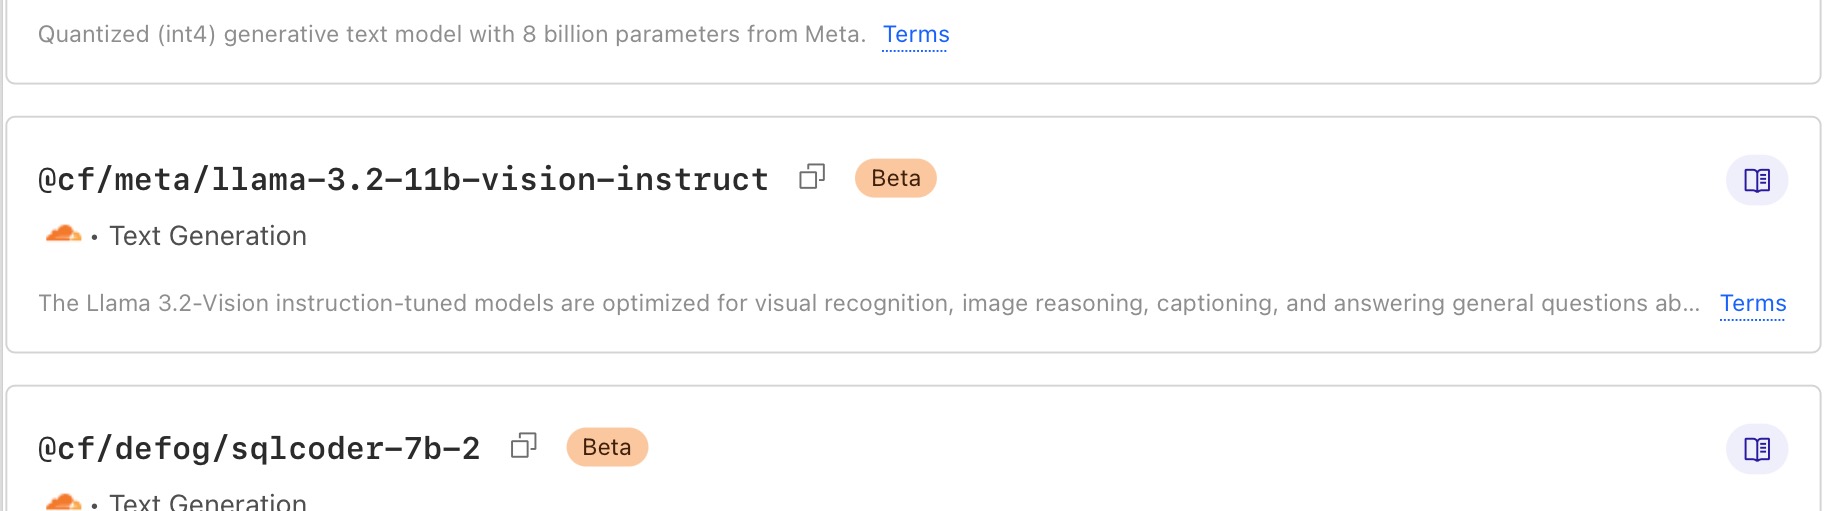Click the @cf/meta/llama-3.2-11b-vision-instruct model title

tap(403, 179)
